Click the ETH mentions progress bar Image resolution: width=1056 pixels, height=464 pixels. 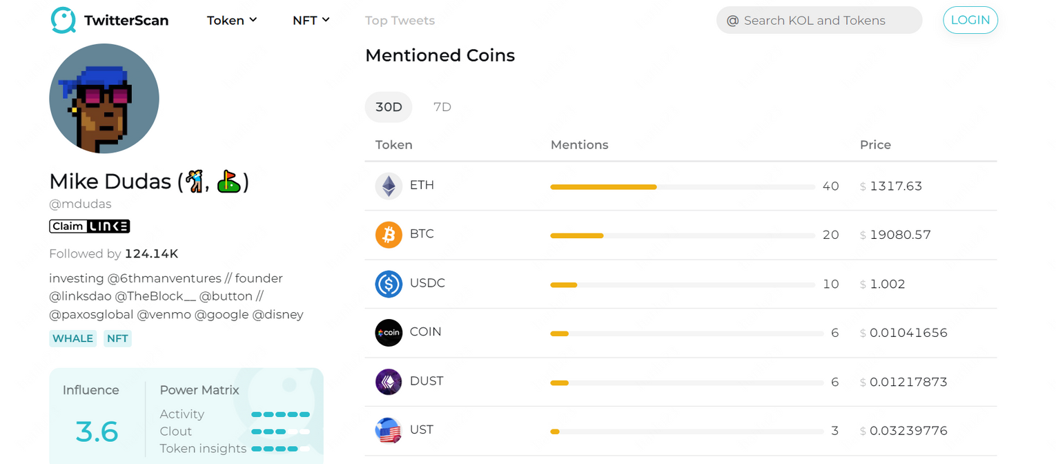click(682, 187)
